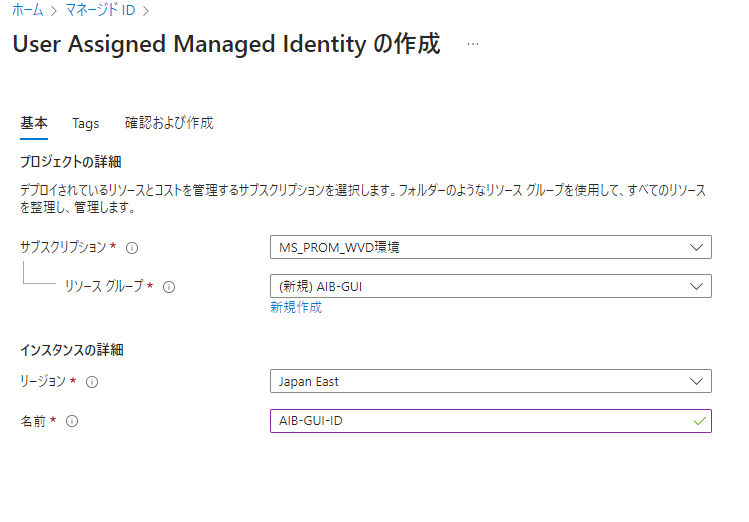This screenshot has width=749, height=522.
Task: Show info tooltip for リージョン
Action: [92, 382]
